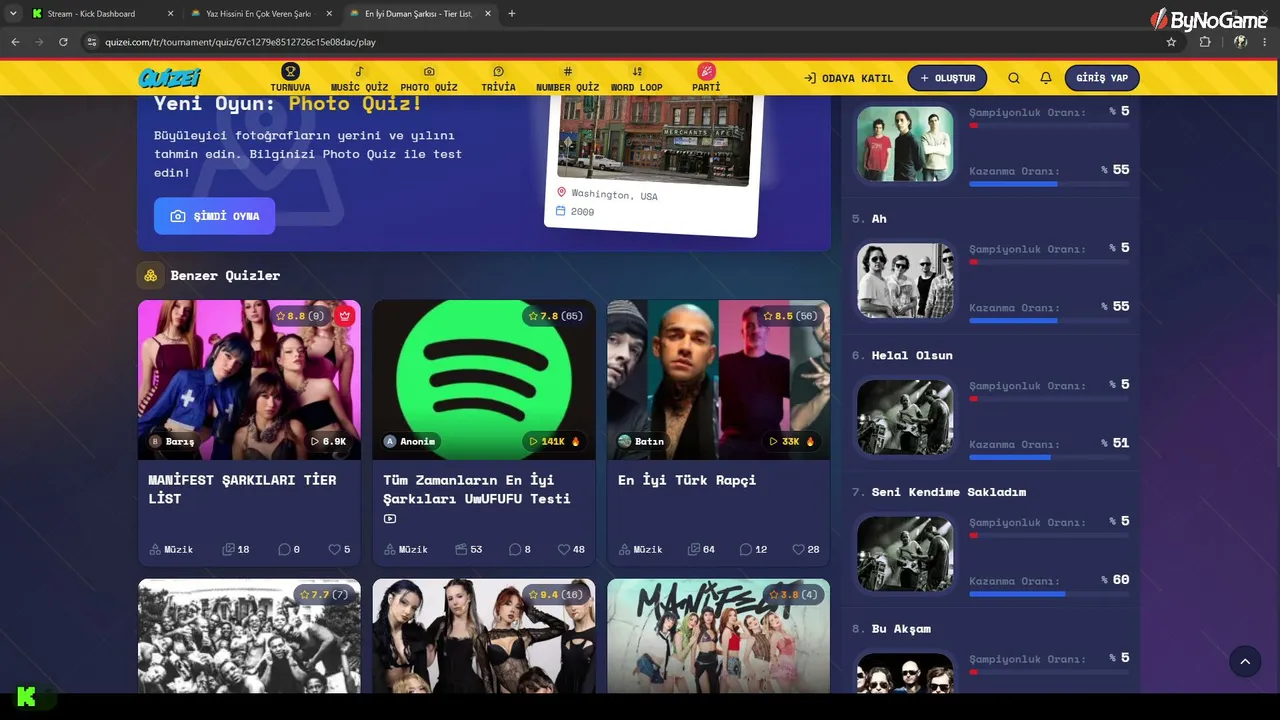Click the address bar URL field
1280x720 pixels.
tap(630, 42)
